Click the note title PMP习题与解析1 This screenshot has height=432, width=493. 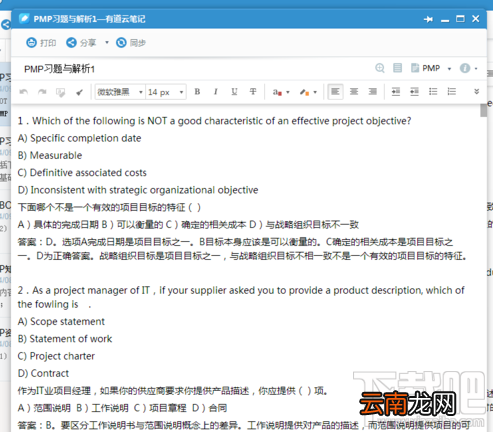click(x=60, y=69)
